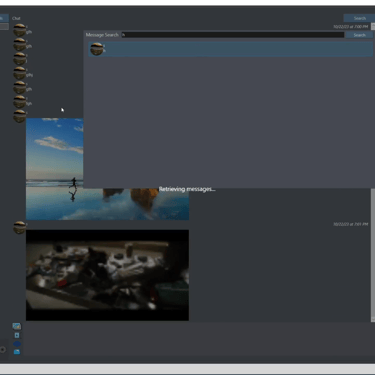Viewport: 375px width, 375px height.
Task: Click the round gear icon at the far left
Action: [x=3, y=350]
